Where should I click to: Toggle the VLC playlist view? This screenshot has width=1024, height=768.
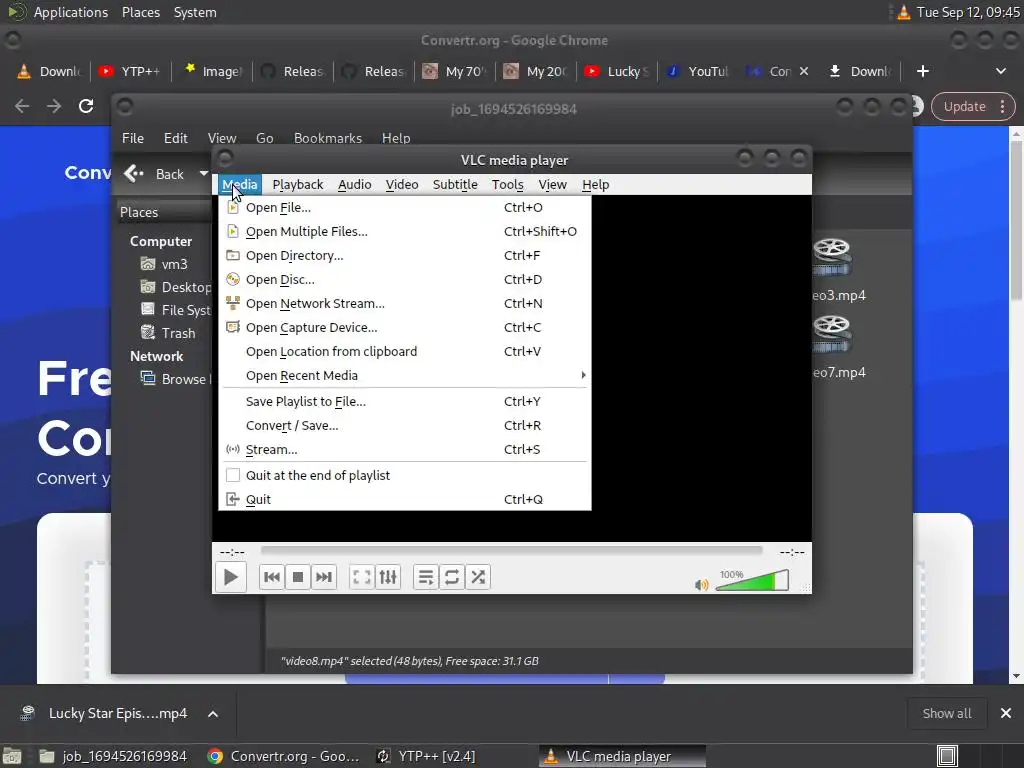point(426,577)
